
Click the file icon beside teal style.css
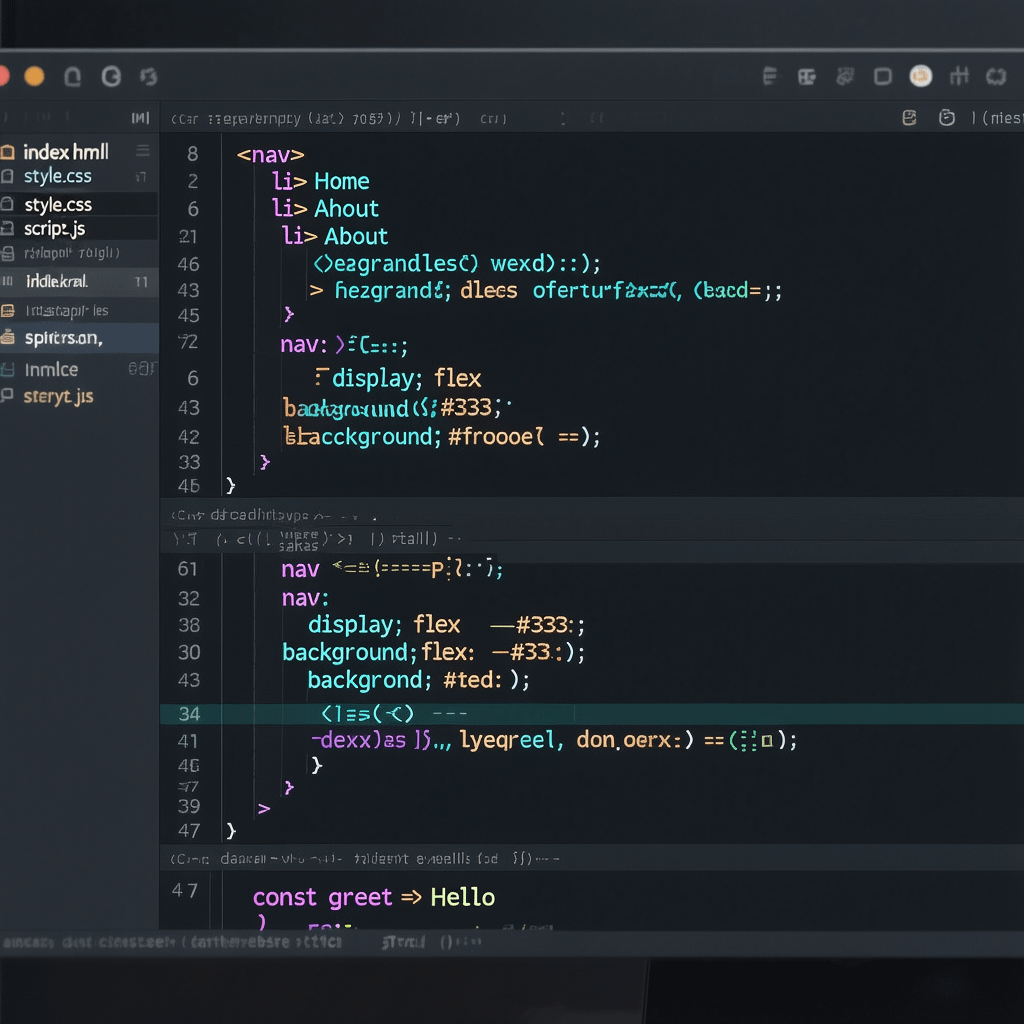(x=7, y=176)
